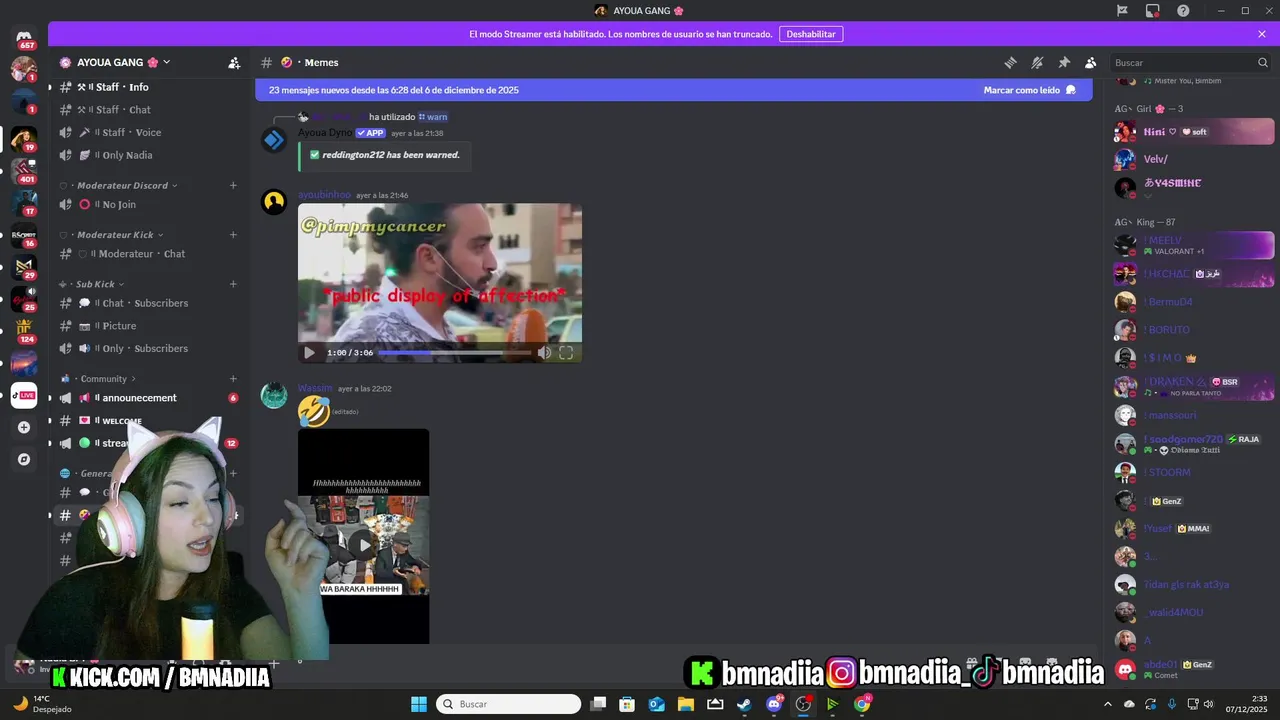Open the TikTok LIVE server icon
Screen dimensions: 1280x720
point(24,395)
